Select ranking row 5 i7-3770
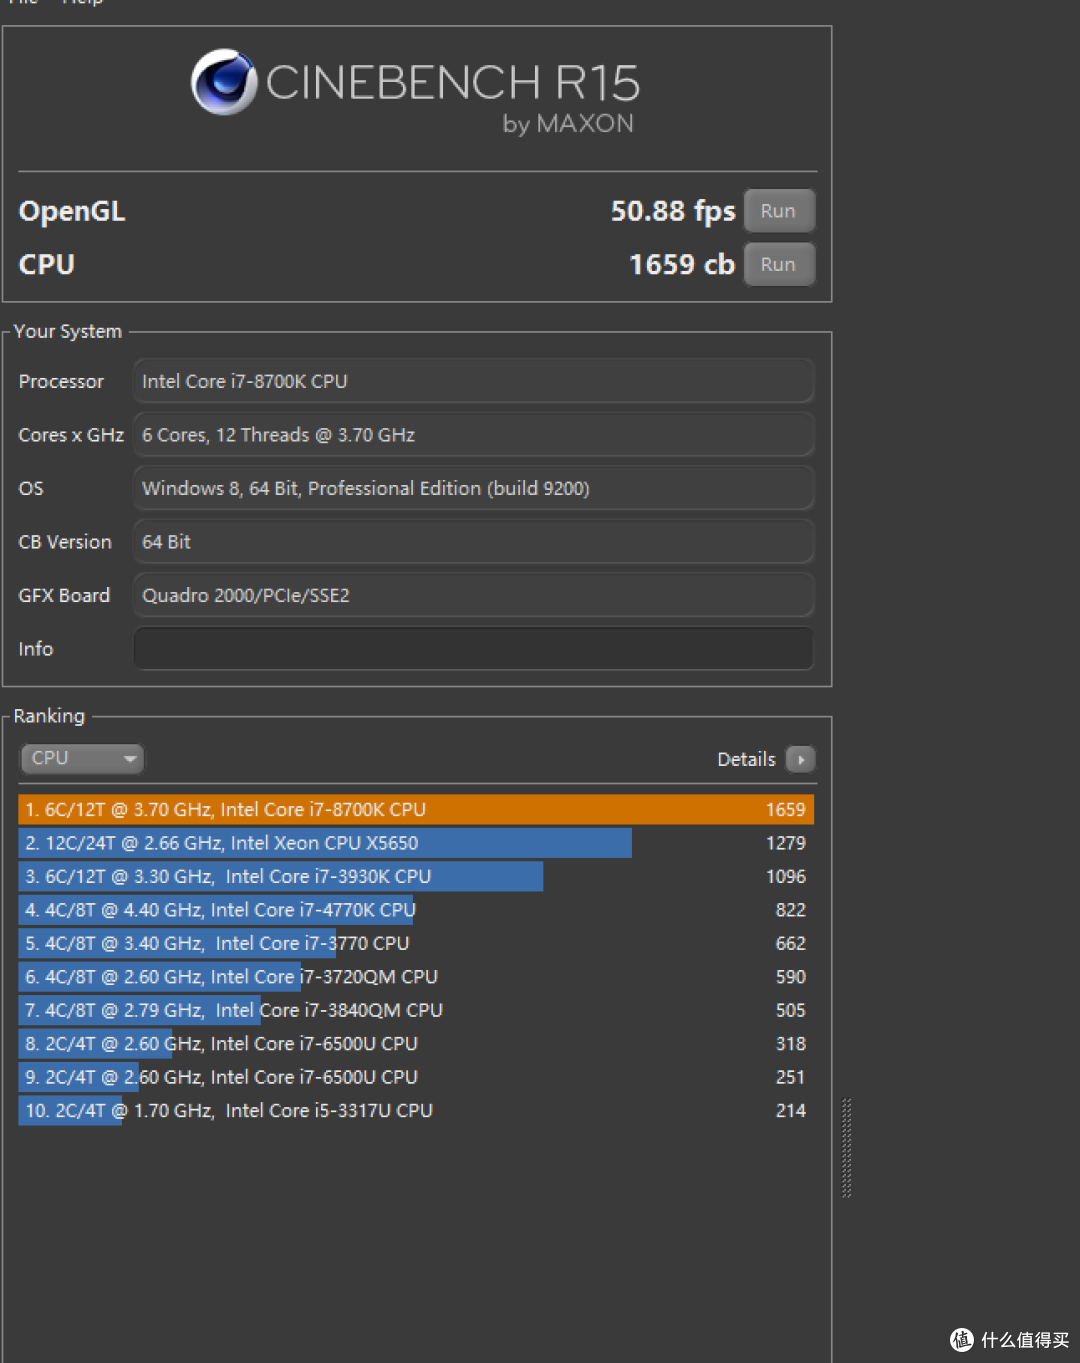The height and width of the screenshot is (1363, 1080). click(x=416, y=944)
